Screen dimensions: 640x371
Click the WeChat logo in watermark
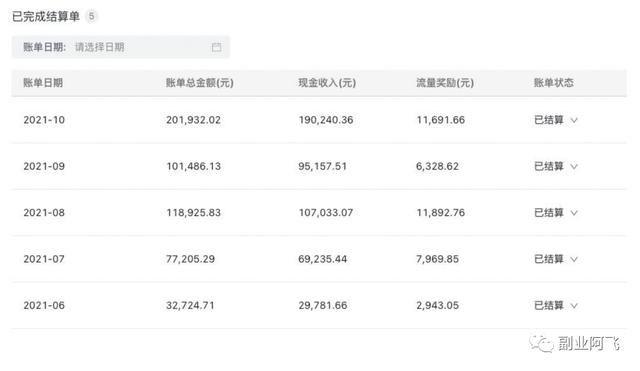coord(541,343)
